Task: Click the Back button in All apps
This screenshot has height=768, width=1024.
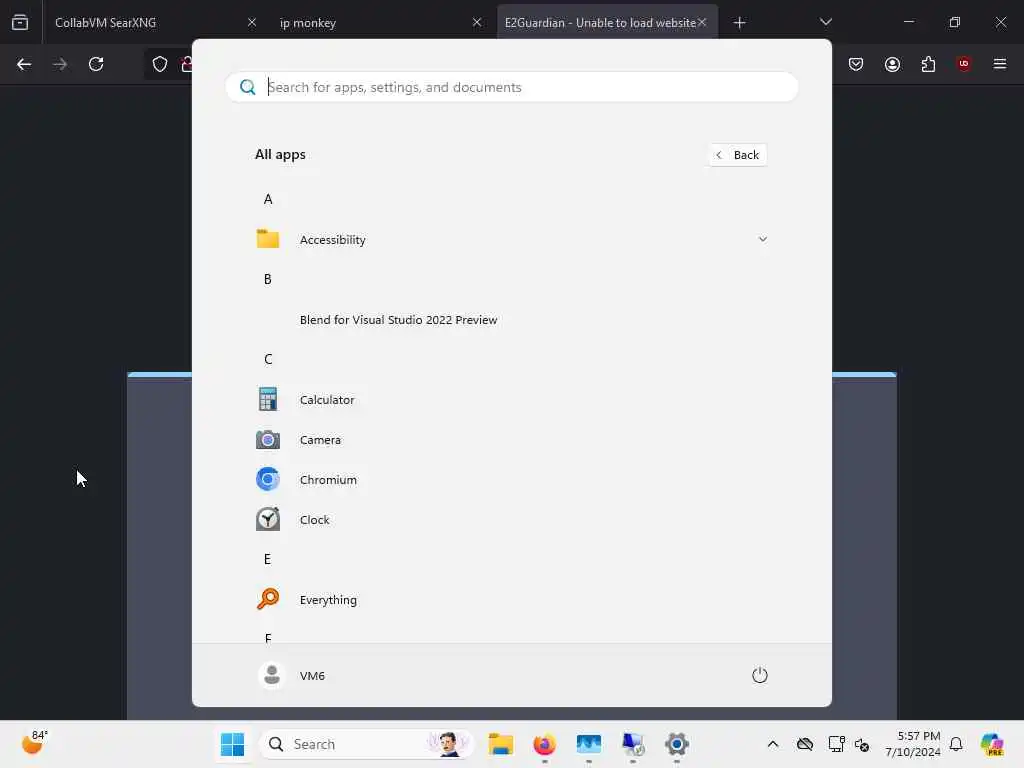Action: (738, 155)
